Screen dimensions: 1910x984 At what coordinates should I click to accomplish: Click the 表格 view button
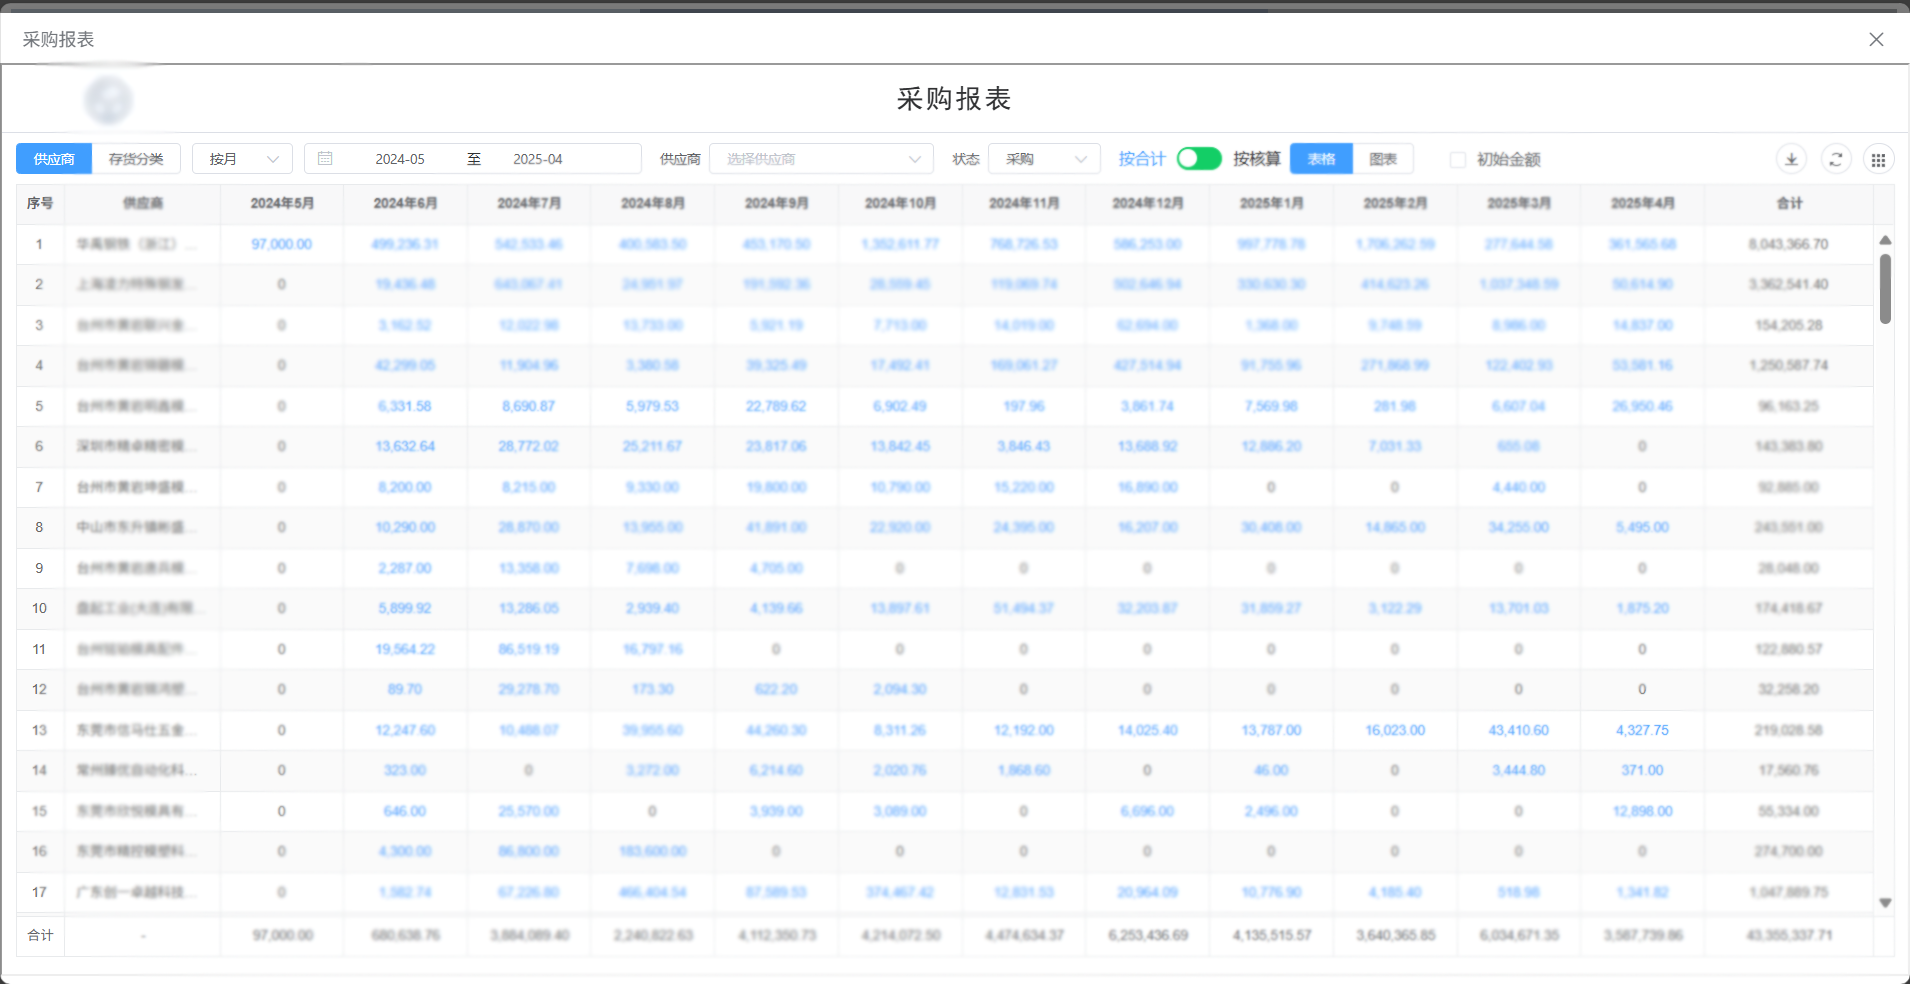point(1320,158)
